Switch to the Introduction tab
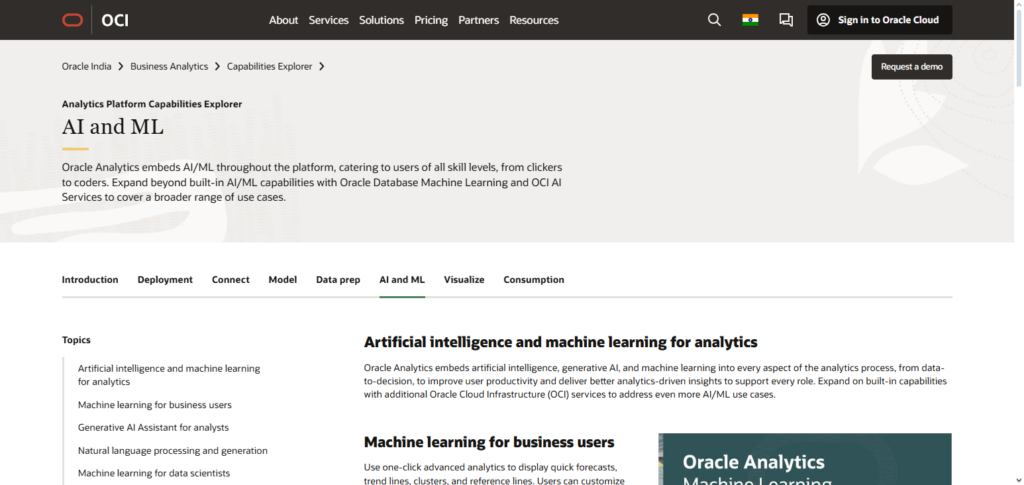This screenshot has height=485, width=1024. pos(90,279)
